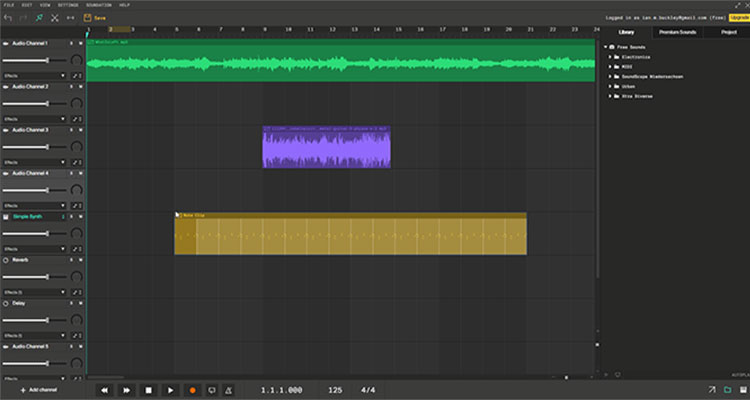Click the rewind transport button

[x=104, y=390]
